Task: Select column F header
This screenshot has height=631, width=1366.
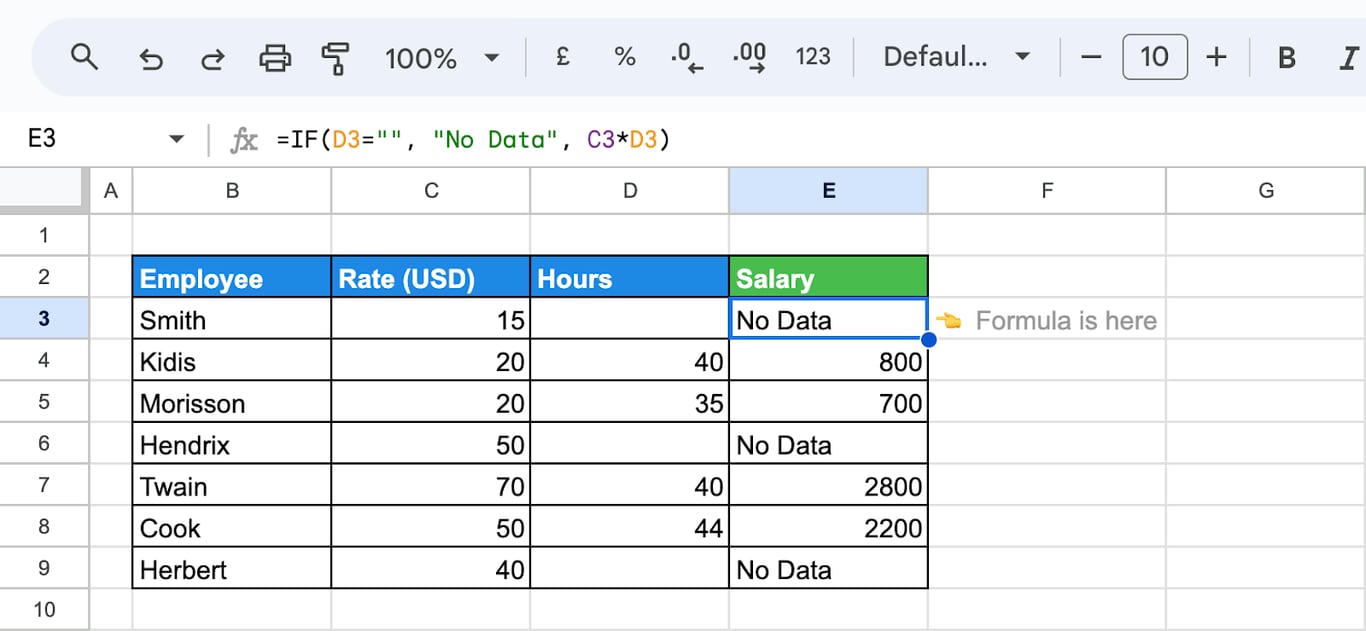Action: (x=1047, y=190)
